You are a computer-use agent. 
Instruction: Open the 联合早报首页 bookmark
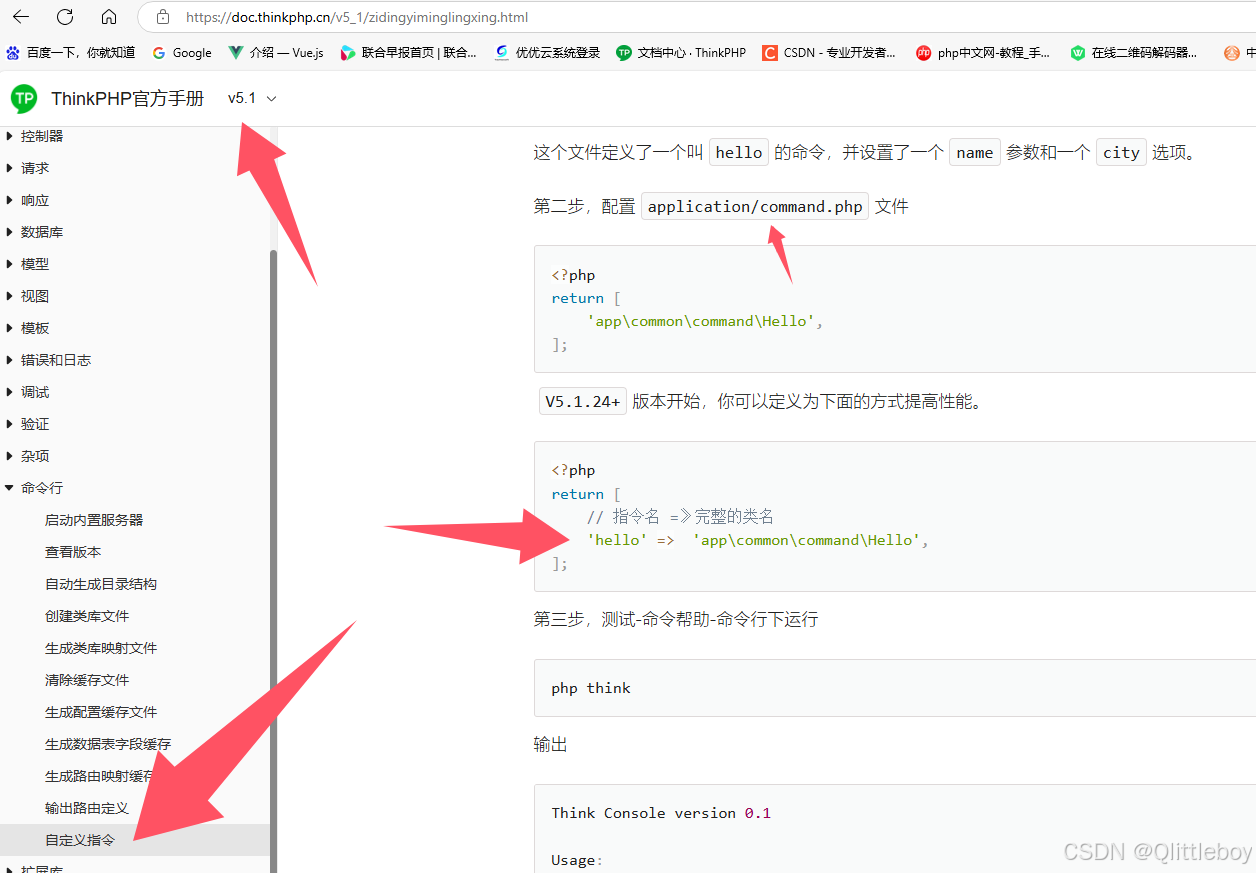pos(409,53)
